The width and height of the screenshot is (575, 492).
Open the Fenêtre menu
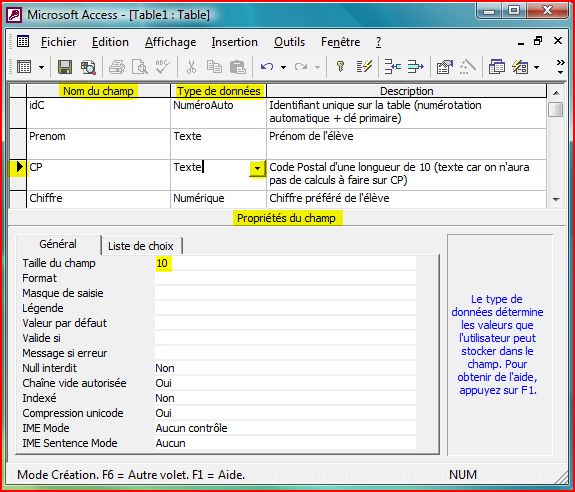pos(340,42)
